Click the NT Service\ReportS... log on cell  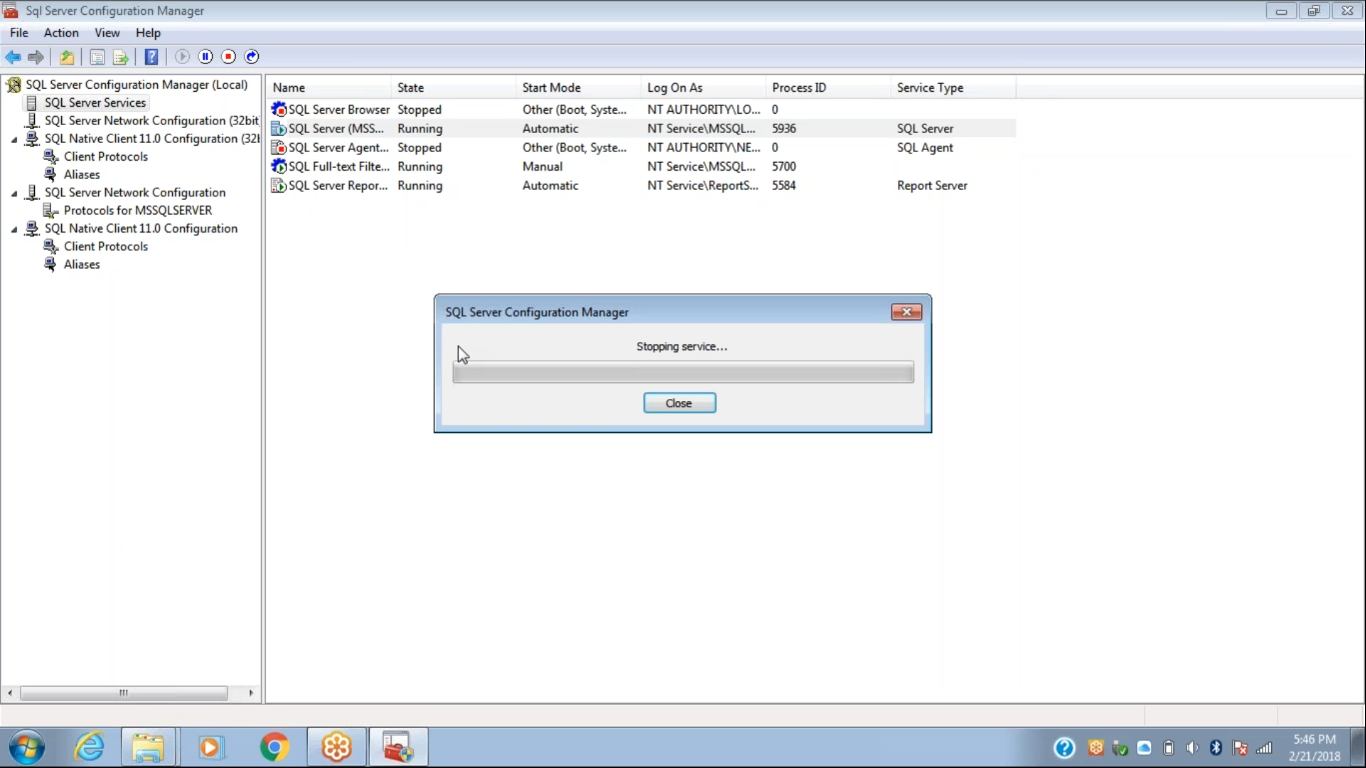[703, 186]
